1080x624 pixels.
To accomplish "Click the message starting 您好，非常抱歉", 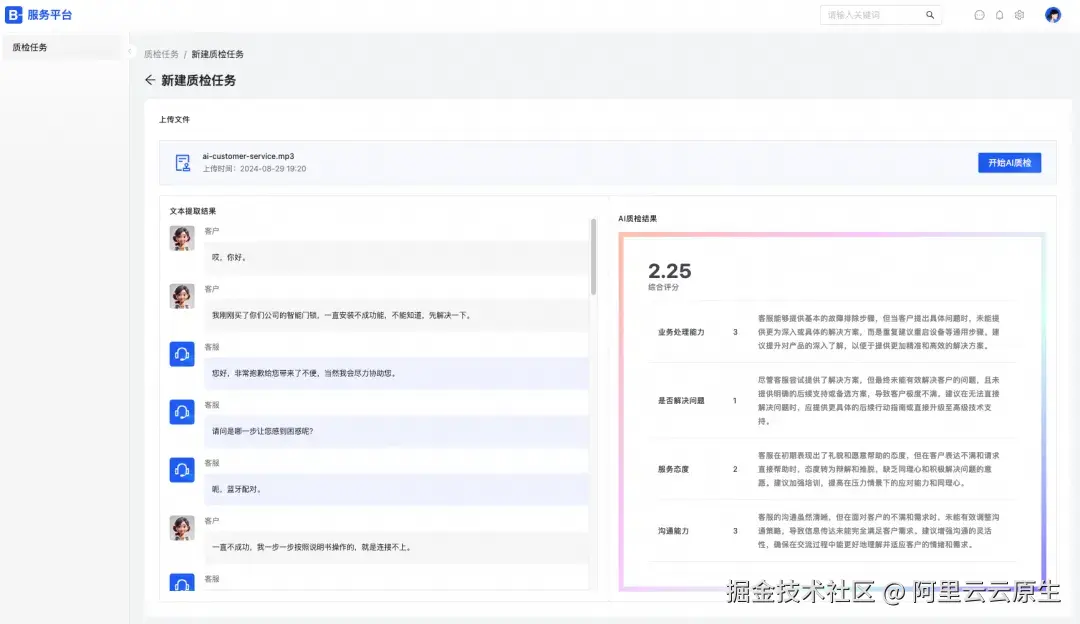I will (396, 373).
